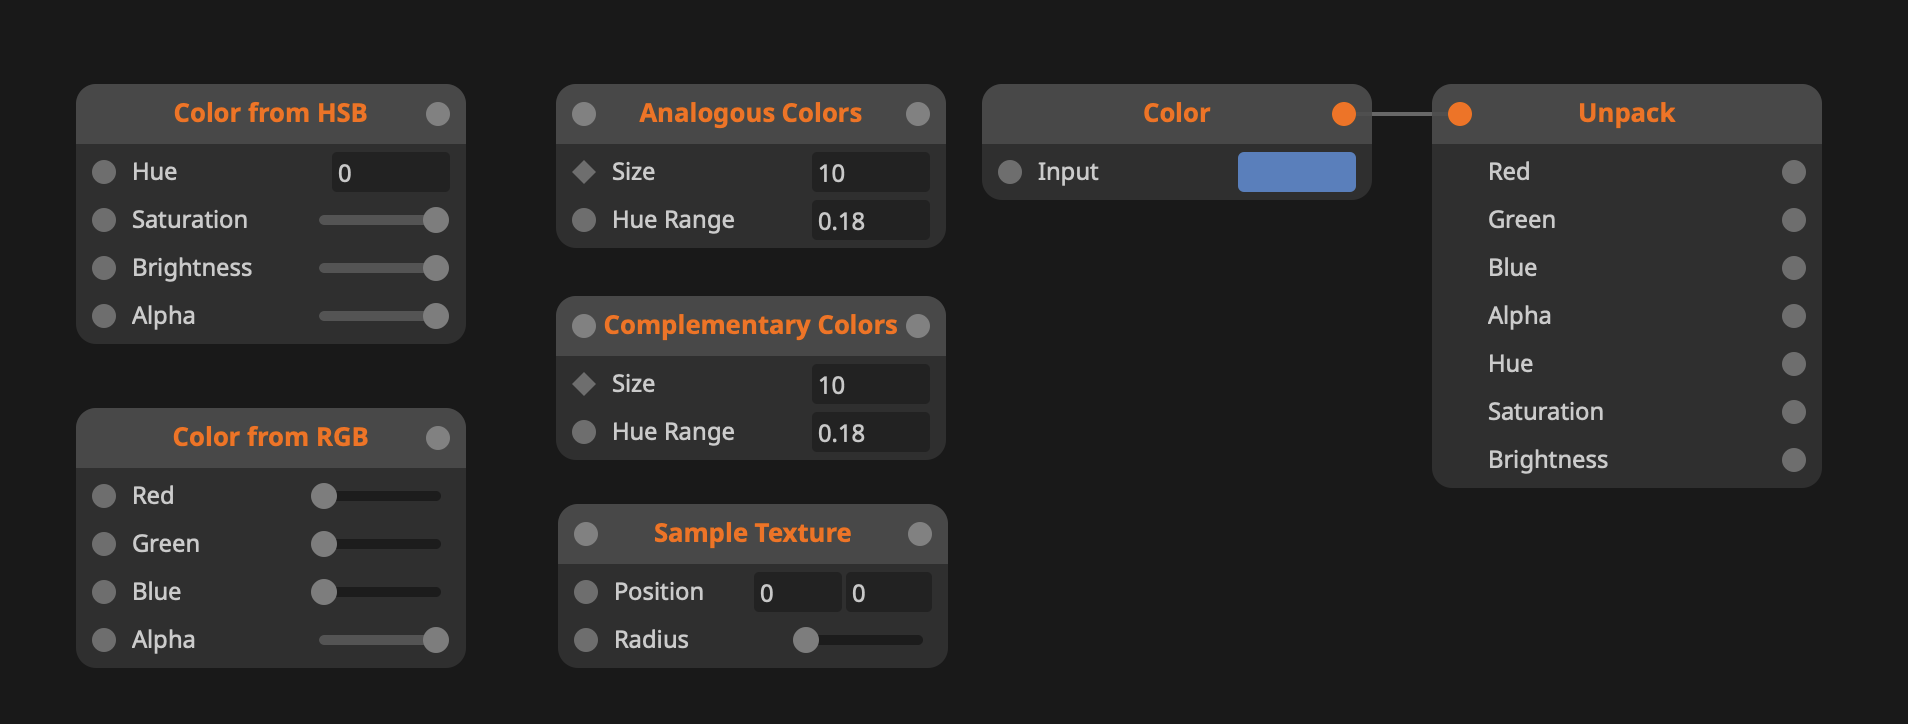Click the Analogous Colors input port
1908x724 pixels.
[x=584, y=114]
